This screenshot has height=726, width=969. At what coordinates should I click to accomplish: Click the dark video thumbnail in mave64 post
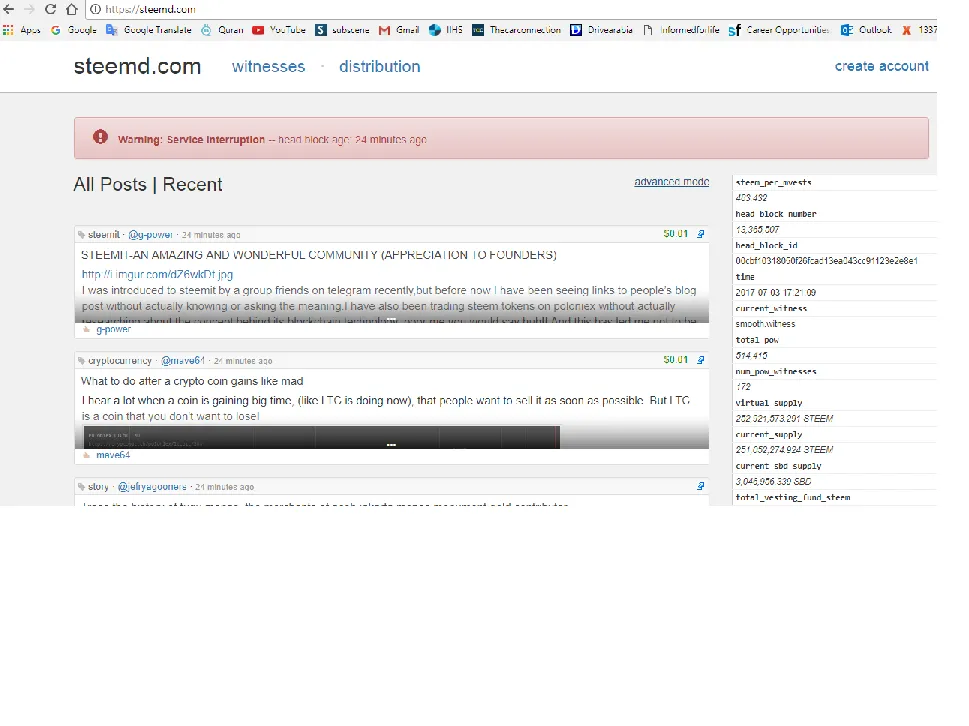point(321,437)
